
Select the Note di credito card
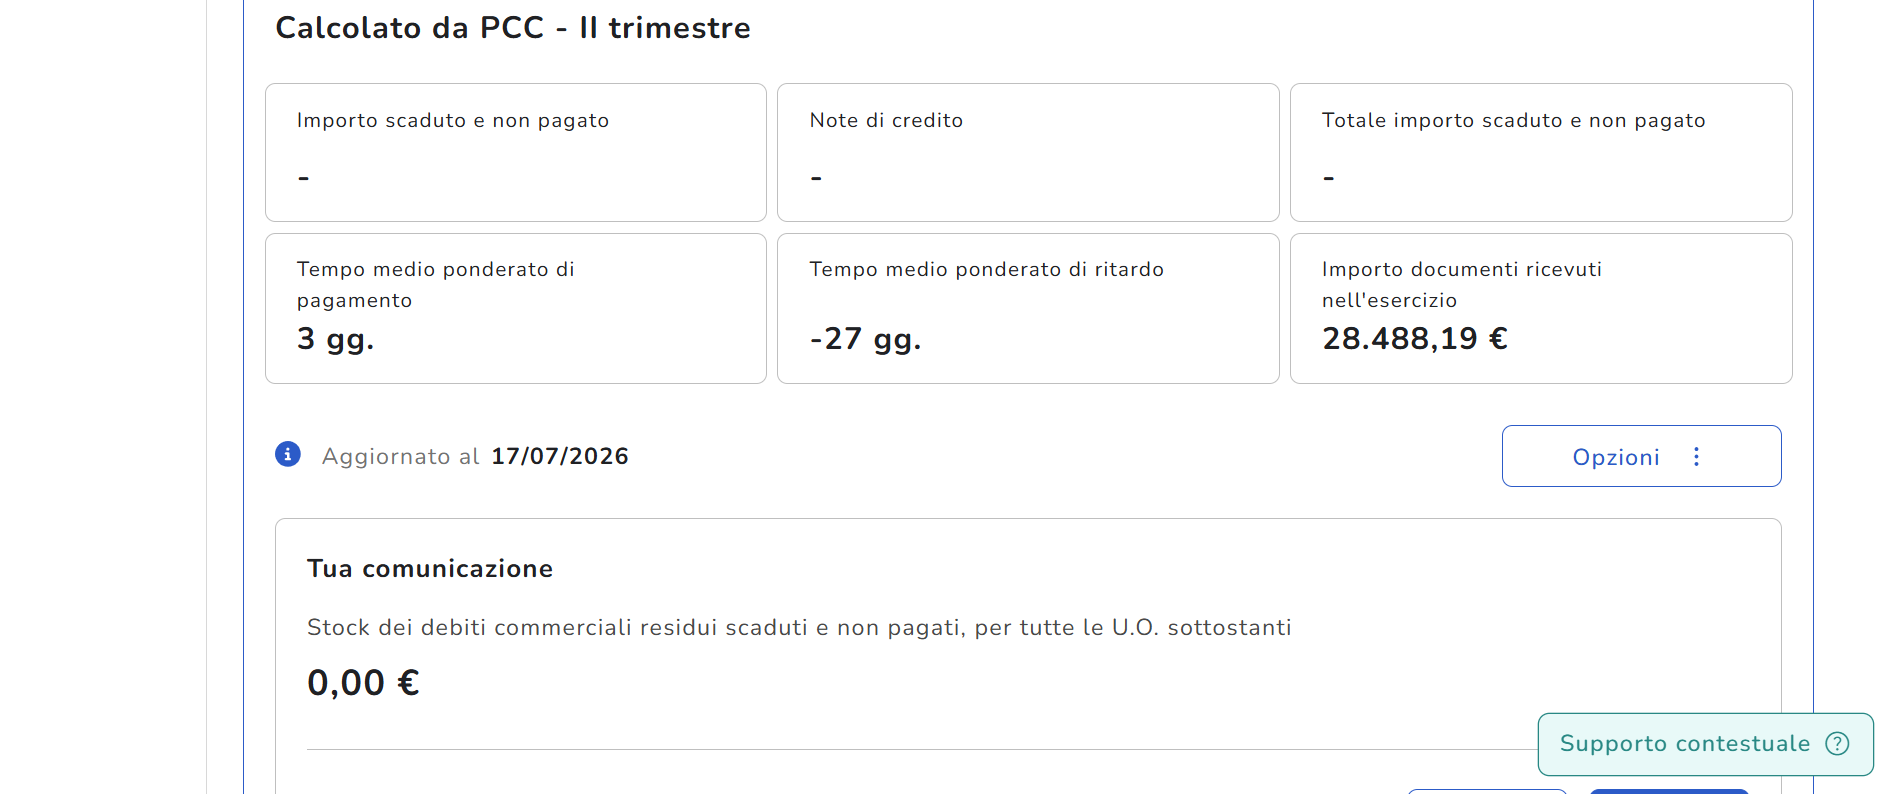(x=1028, y=152)
